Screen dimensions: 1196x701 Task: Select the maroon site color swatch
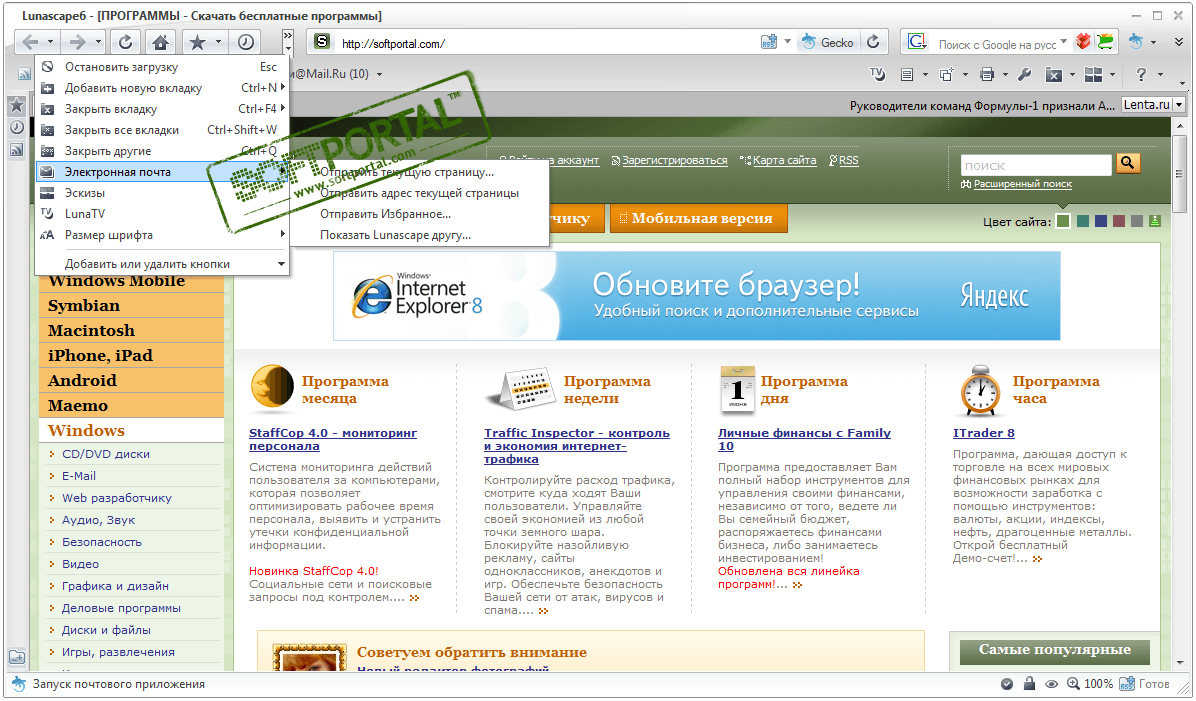[x=1119, y=221]
